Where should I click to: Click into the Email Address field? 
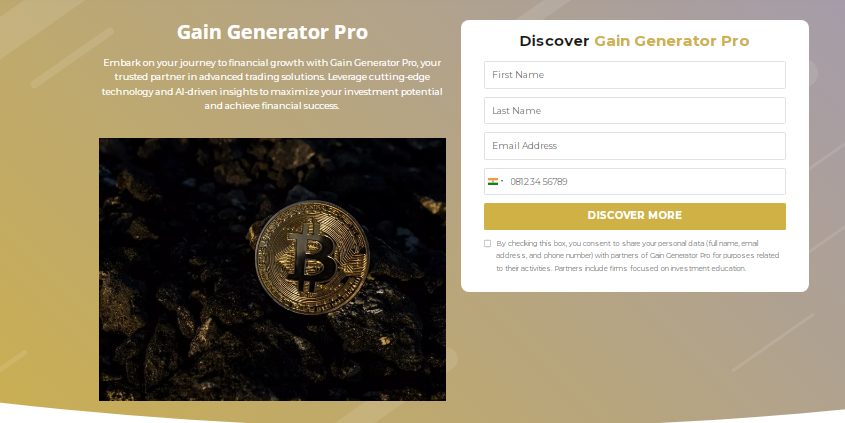634,146
